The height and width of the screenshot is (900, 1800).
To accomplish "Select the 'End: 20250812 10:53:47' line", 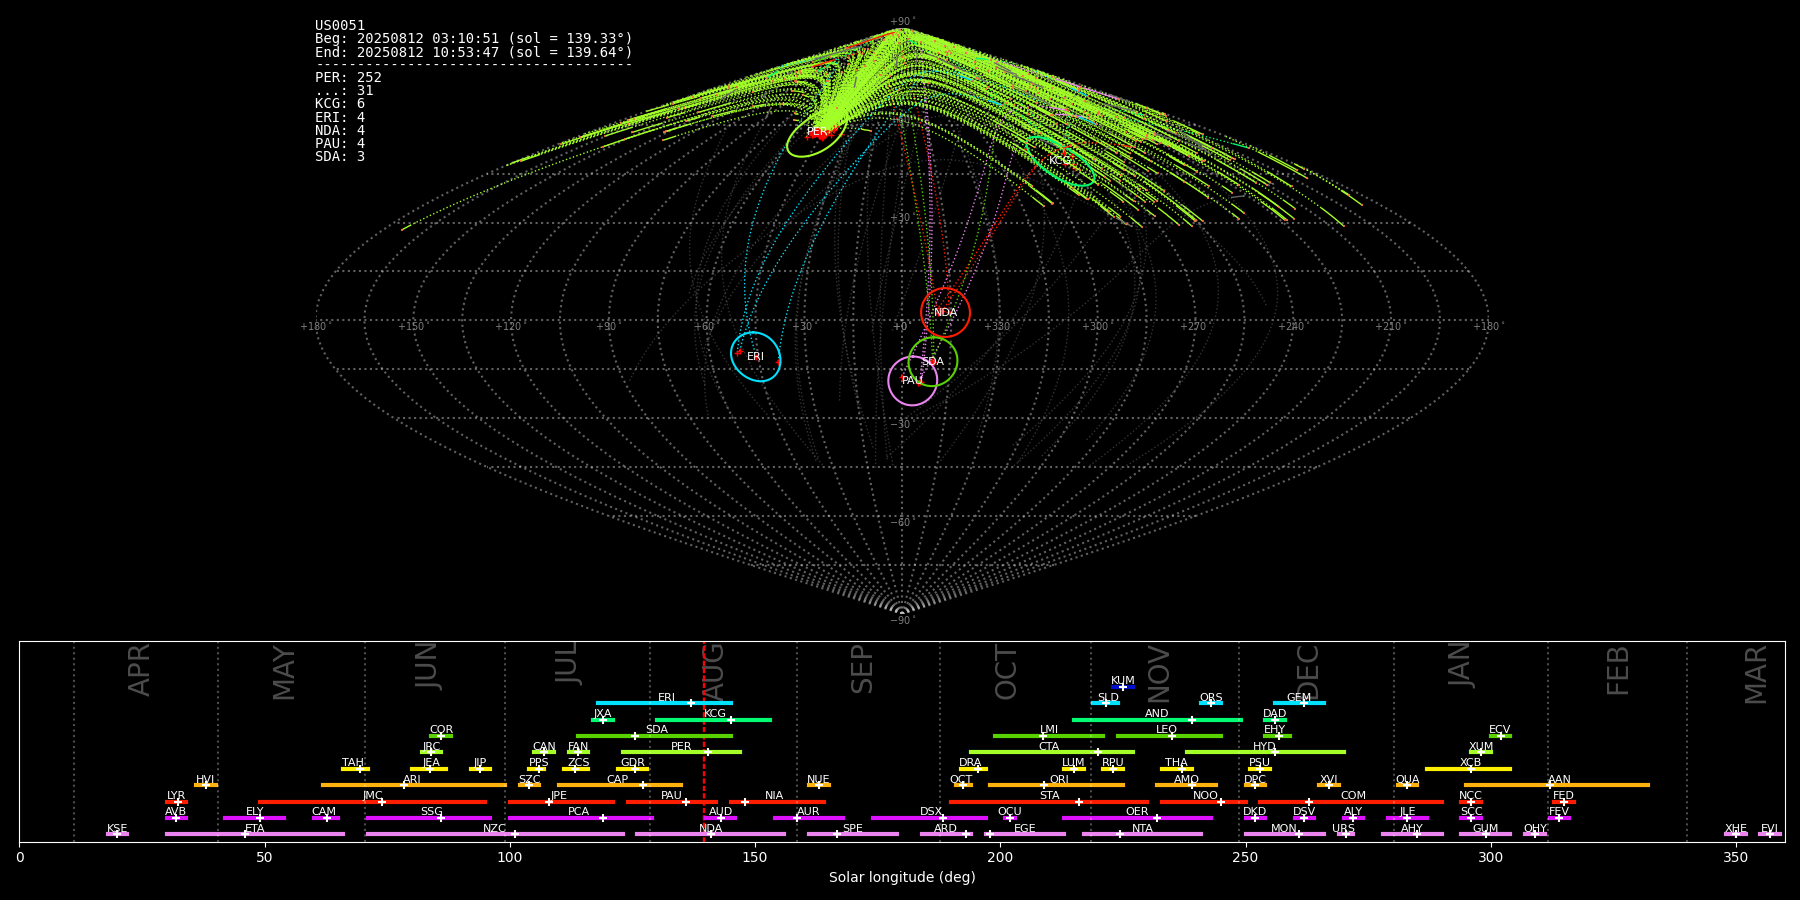I will [474, 52].
